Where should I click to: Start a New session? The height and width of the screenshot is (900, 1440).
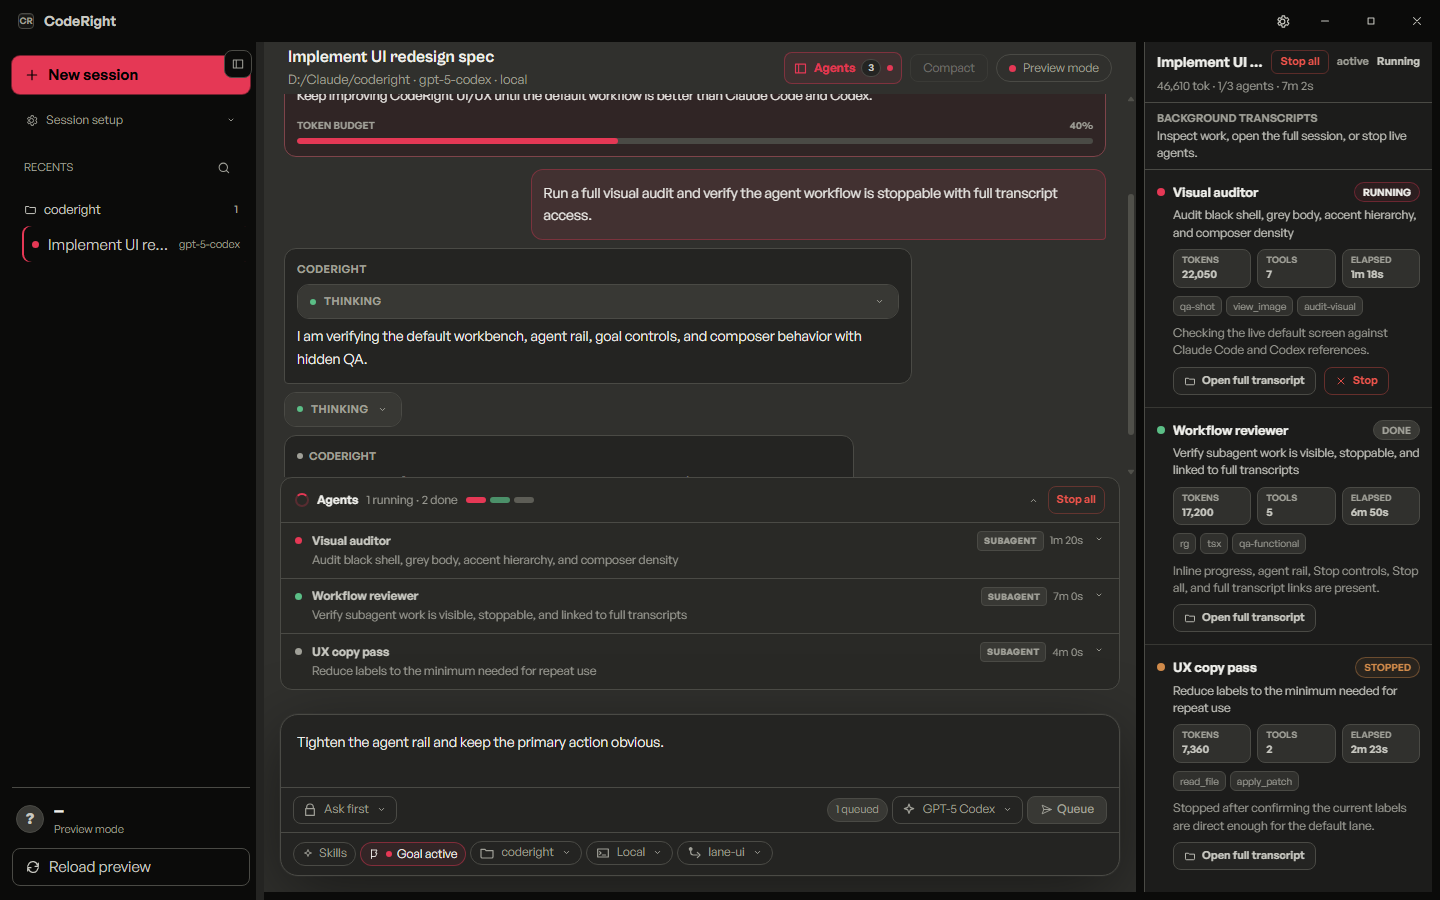(130, 75)
